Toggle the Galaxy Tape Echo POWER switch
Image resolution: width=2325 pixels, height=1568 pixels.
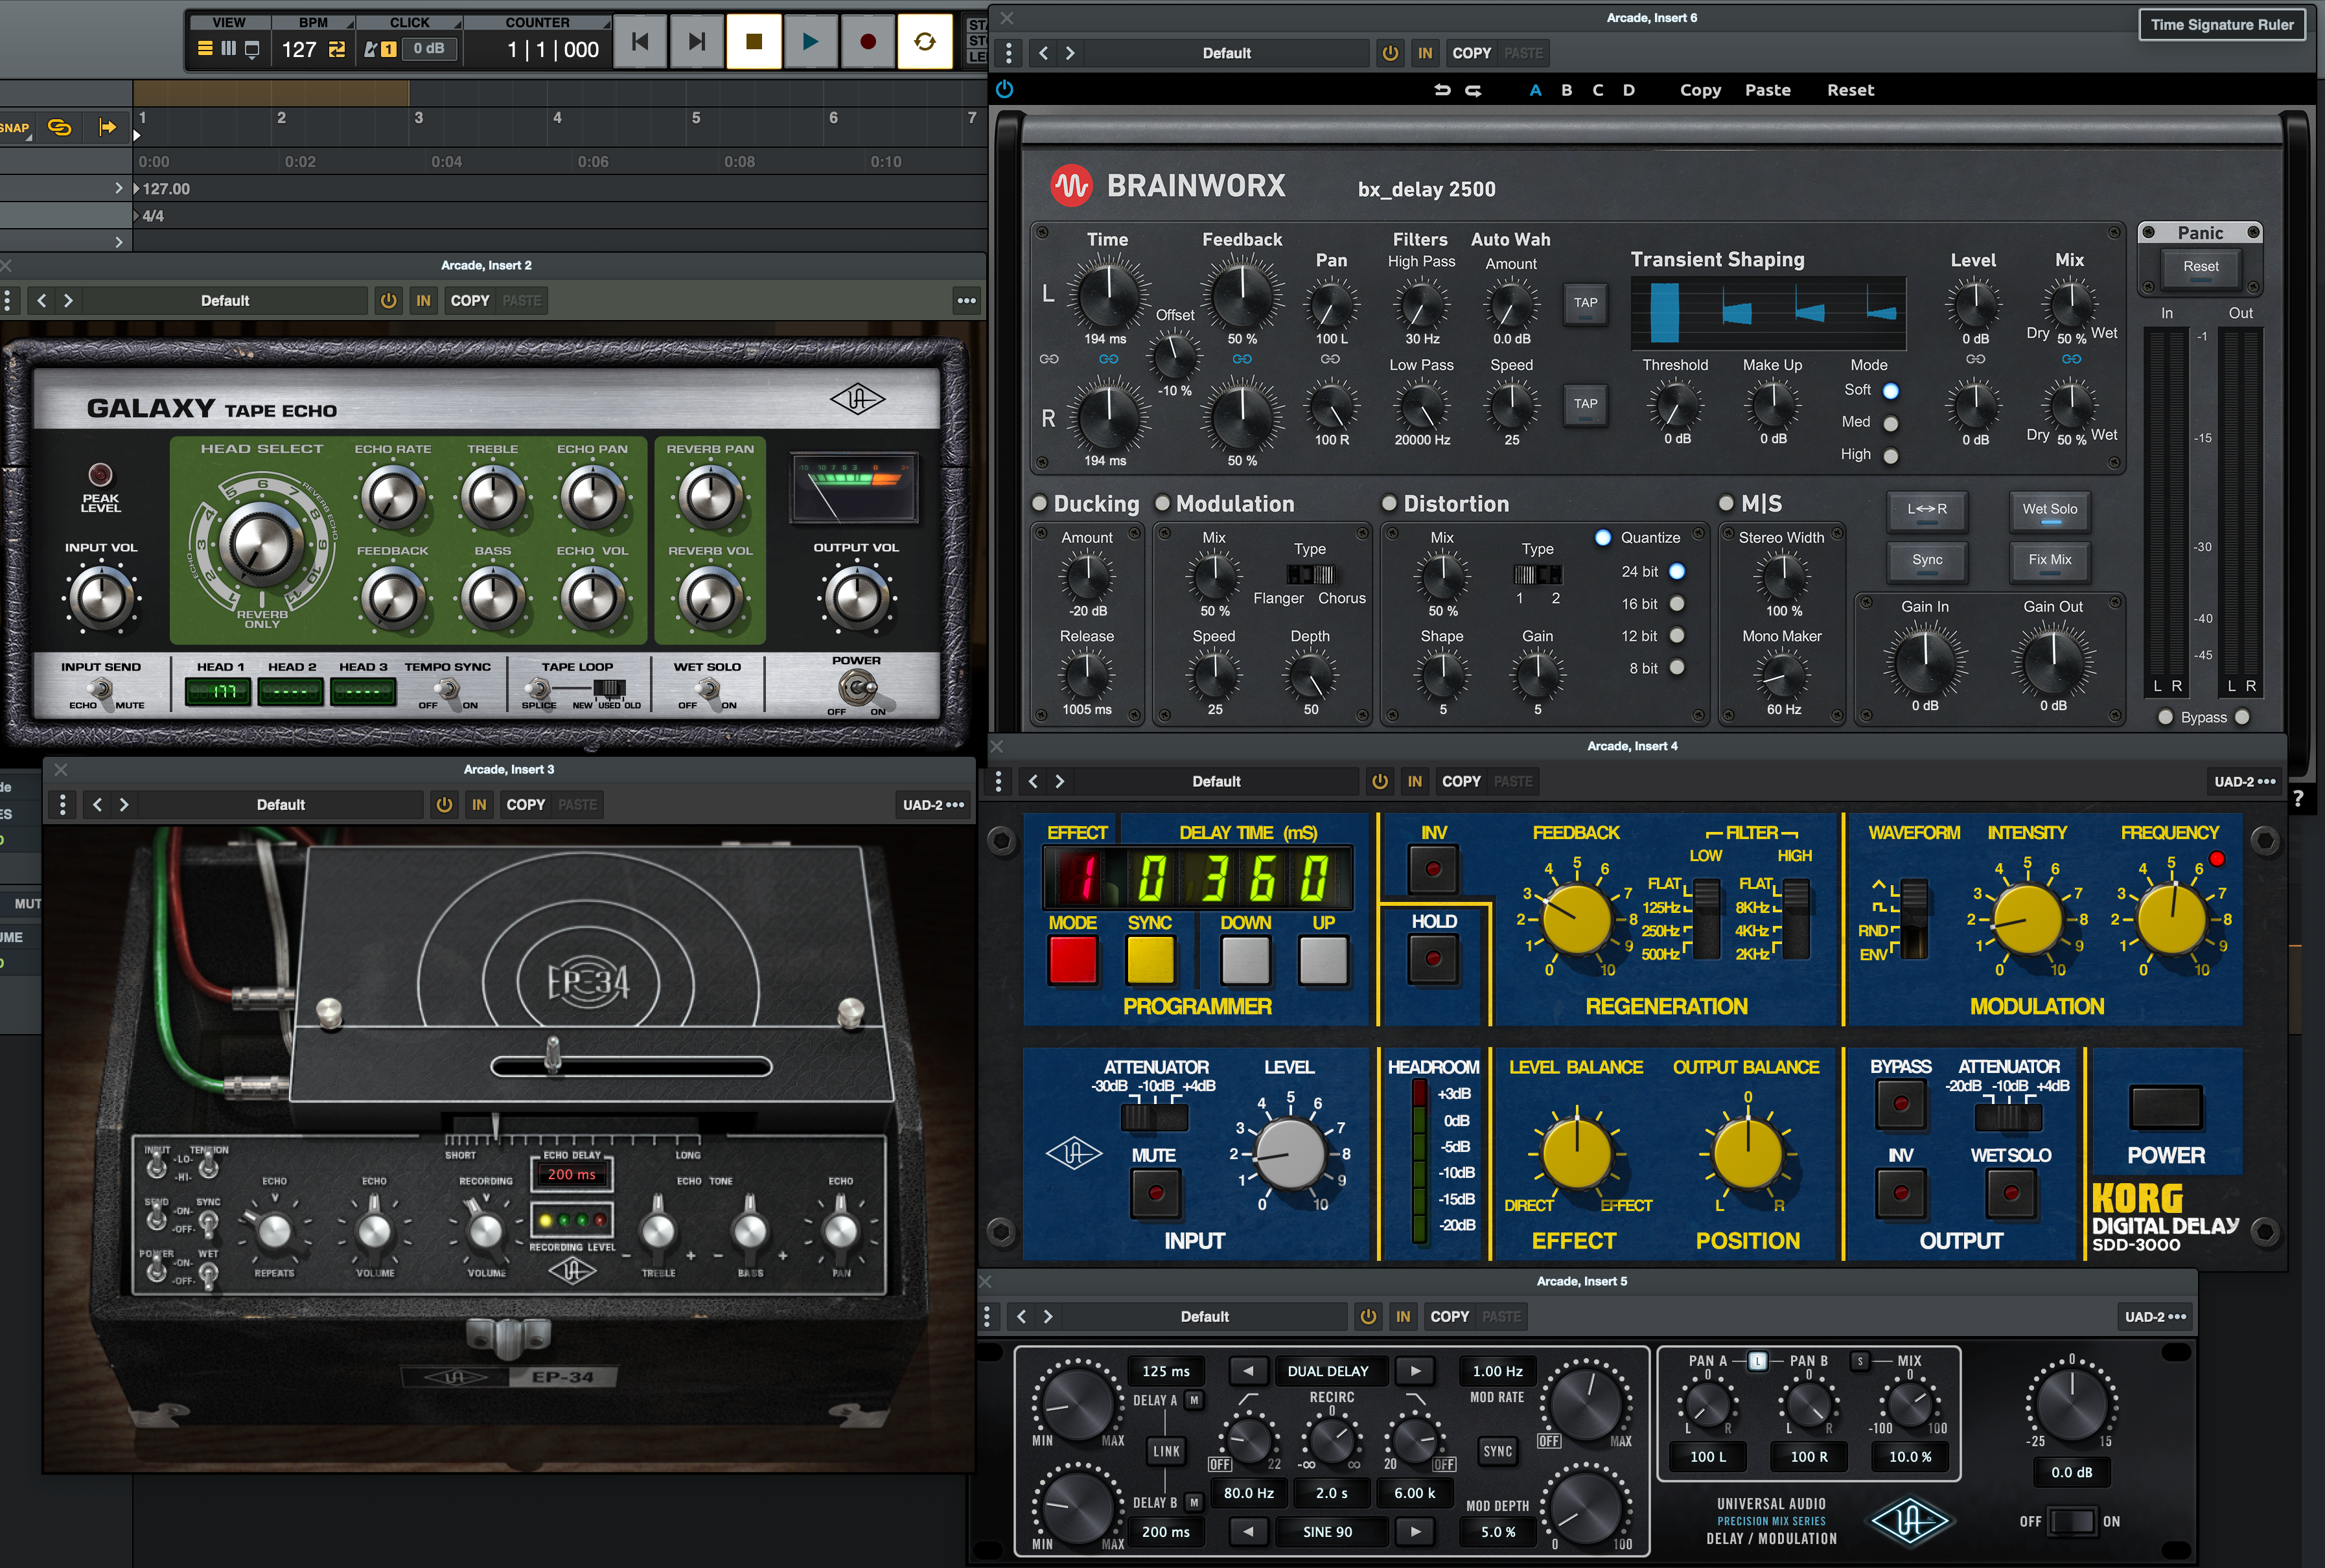[857, 687]
